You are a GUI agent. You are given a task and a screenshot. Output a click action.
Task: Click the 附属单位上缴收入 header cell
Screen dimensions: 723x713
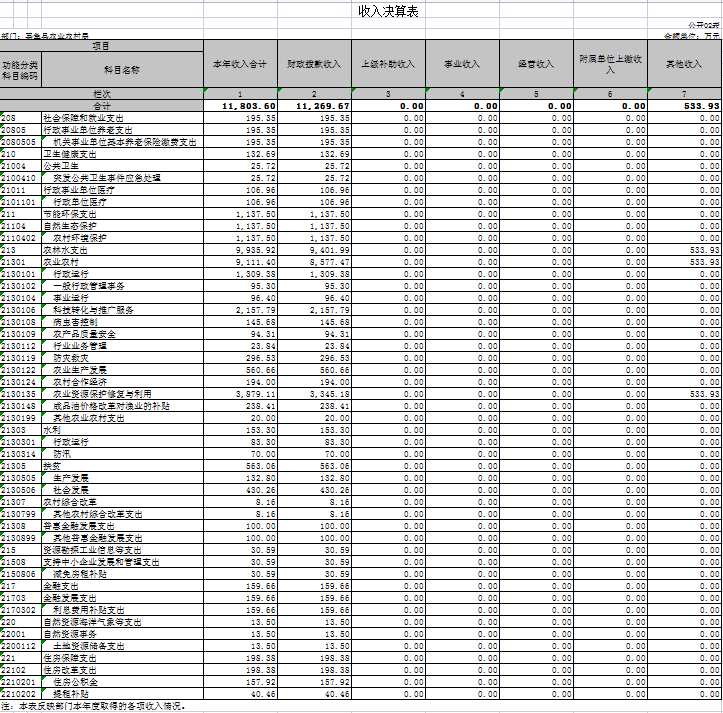click(x=610, y=64)
